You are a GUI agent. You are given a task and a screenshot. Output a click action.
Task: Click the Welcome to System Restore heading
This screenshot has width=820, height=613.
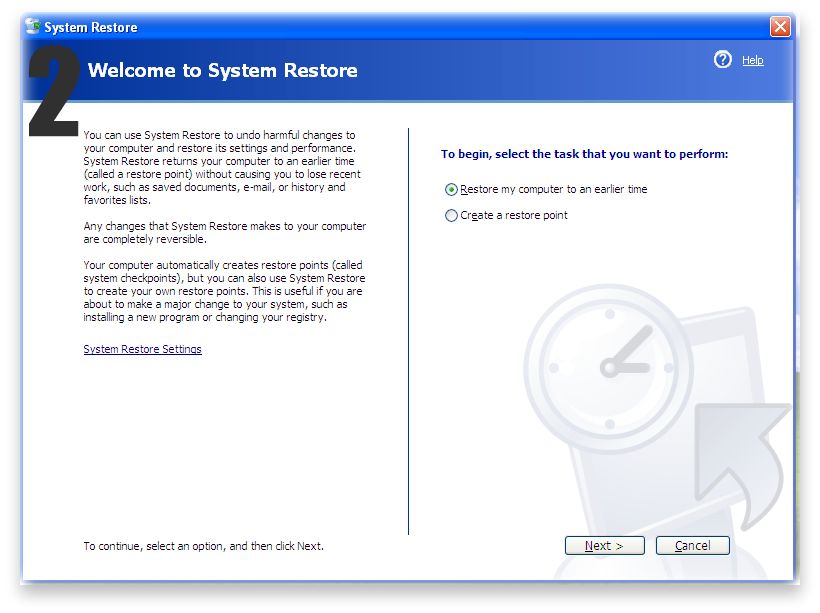pos(222,71)
